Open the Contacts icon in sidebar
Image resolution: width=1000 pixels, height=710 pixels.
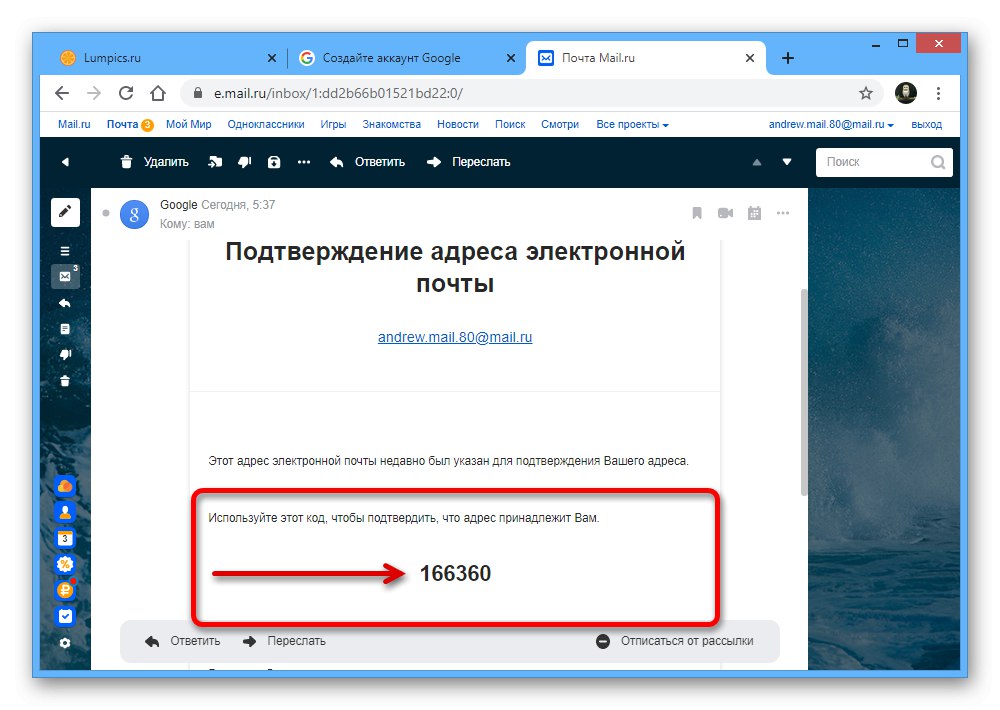pos(65,512)
